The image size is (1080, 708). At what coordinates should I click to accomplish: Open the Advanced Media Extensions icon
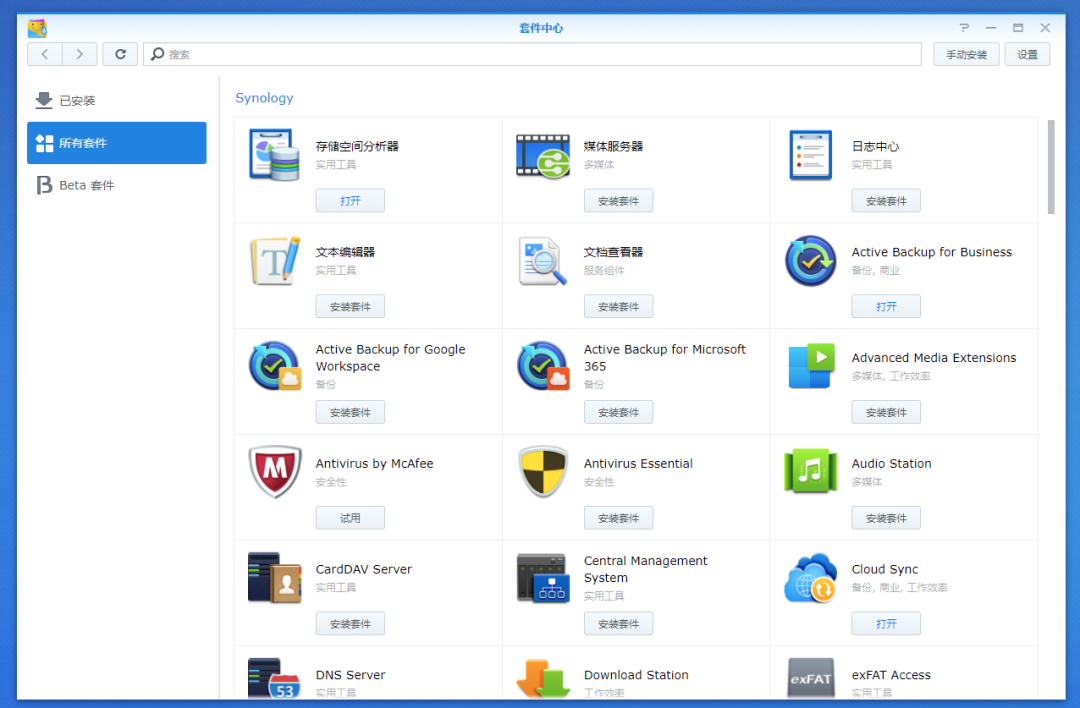tap(810, 366)
